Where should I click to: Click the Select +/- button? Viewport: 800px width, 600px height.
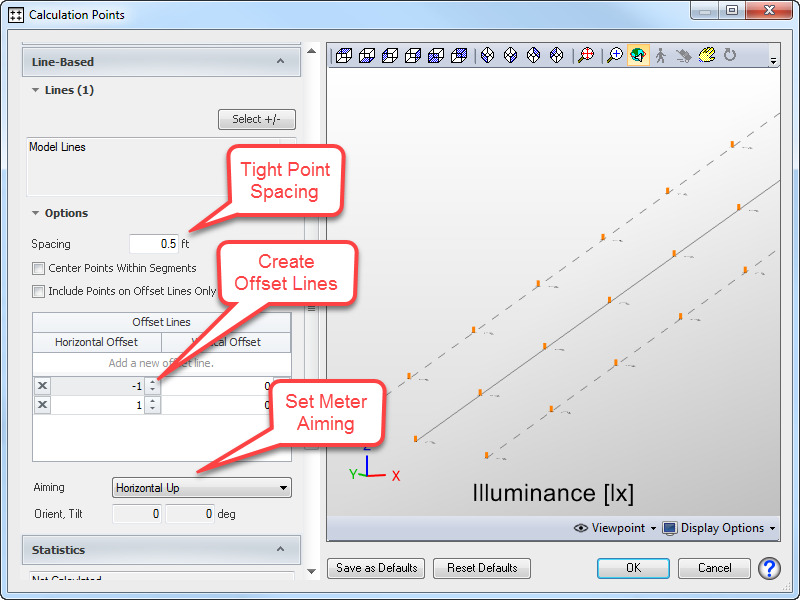[257, 120]
